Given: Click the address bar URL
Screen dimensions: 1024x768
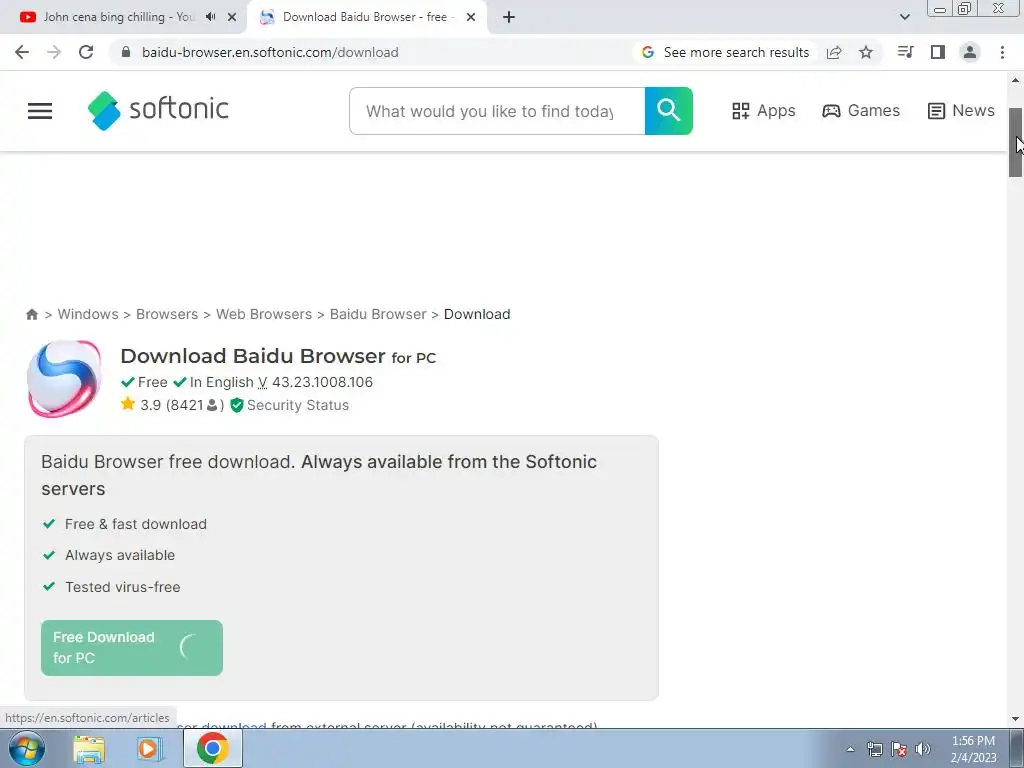Looking at the screenshot, I should point(270,52).
